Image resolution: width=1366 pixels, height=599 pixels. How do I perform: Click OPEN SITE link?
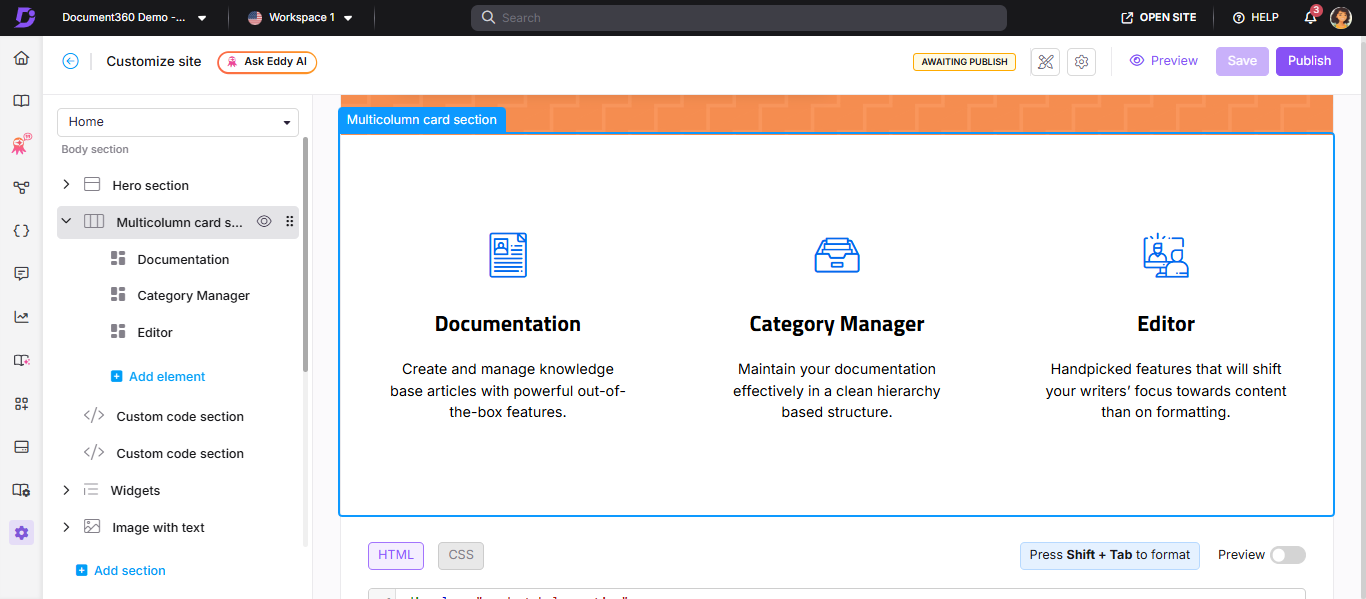point(1159,18)
